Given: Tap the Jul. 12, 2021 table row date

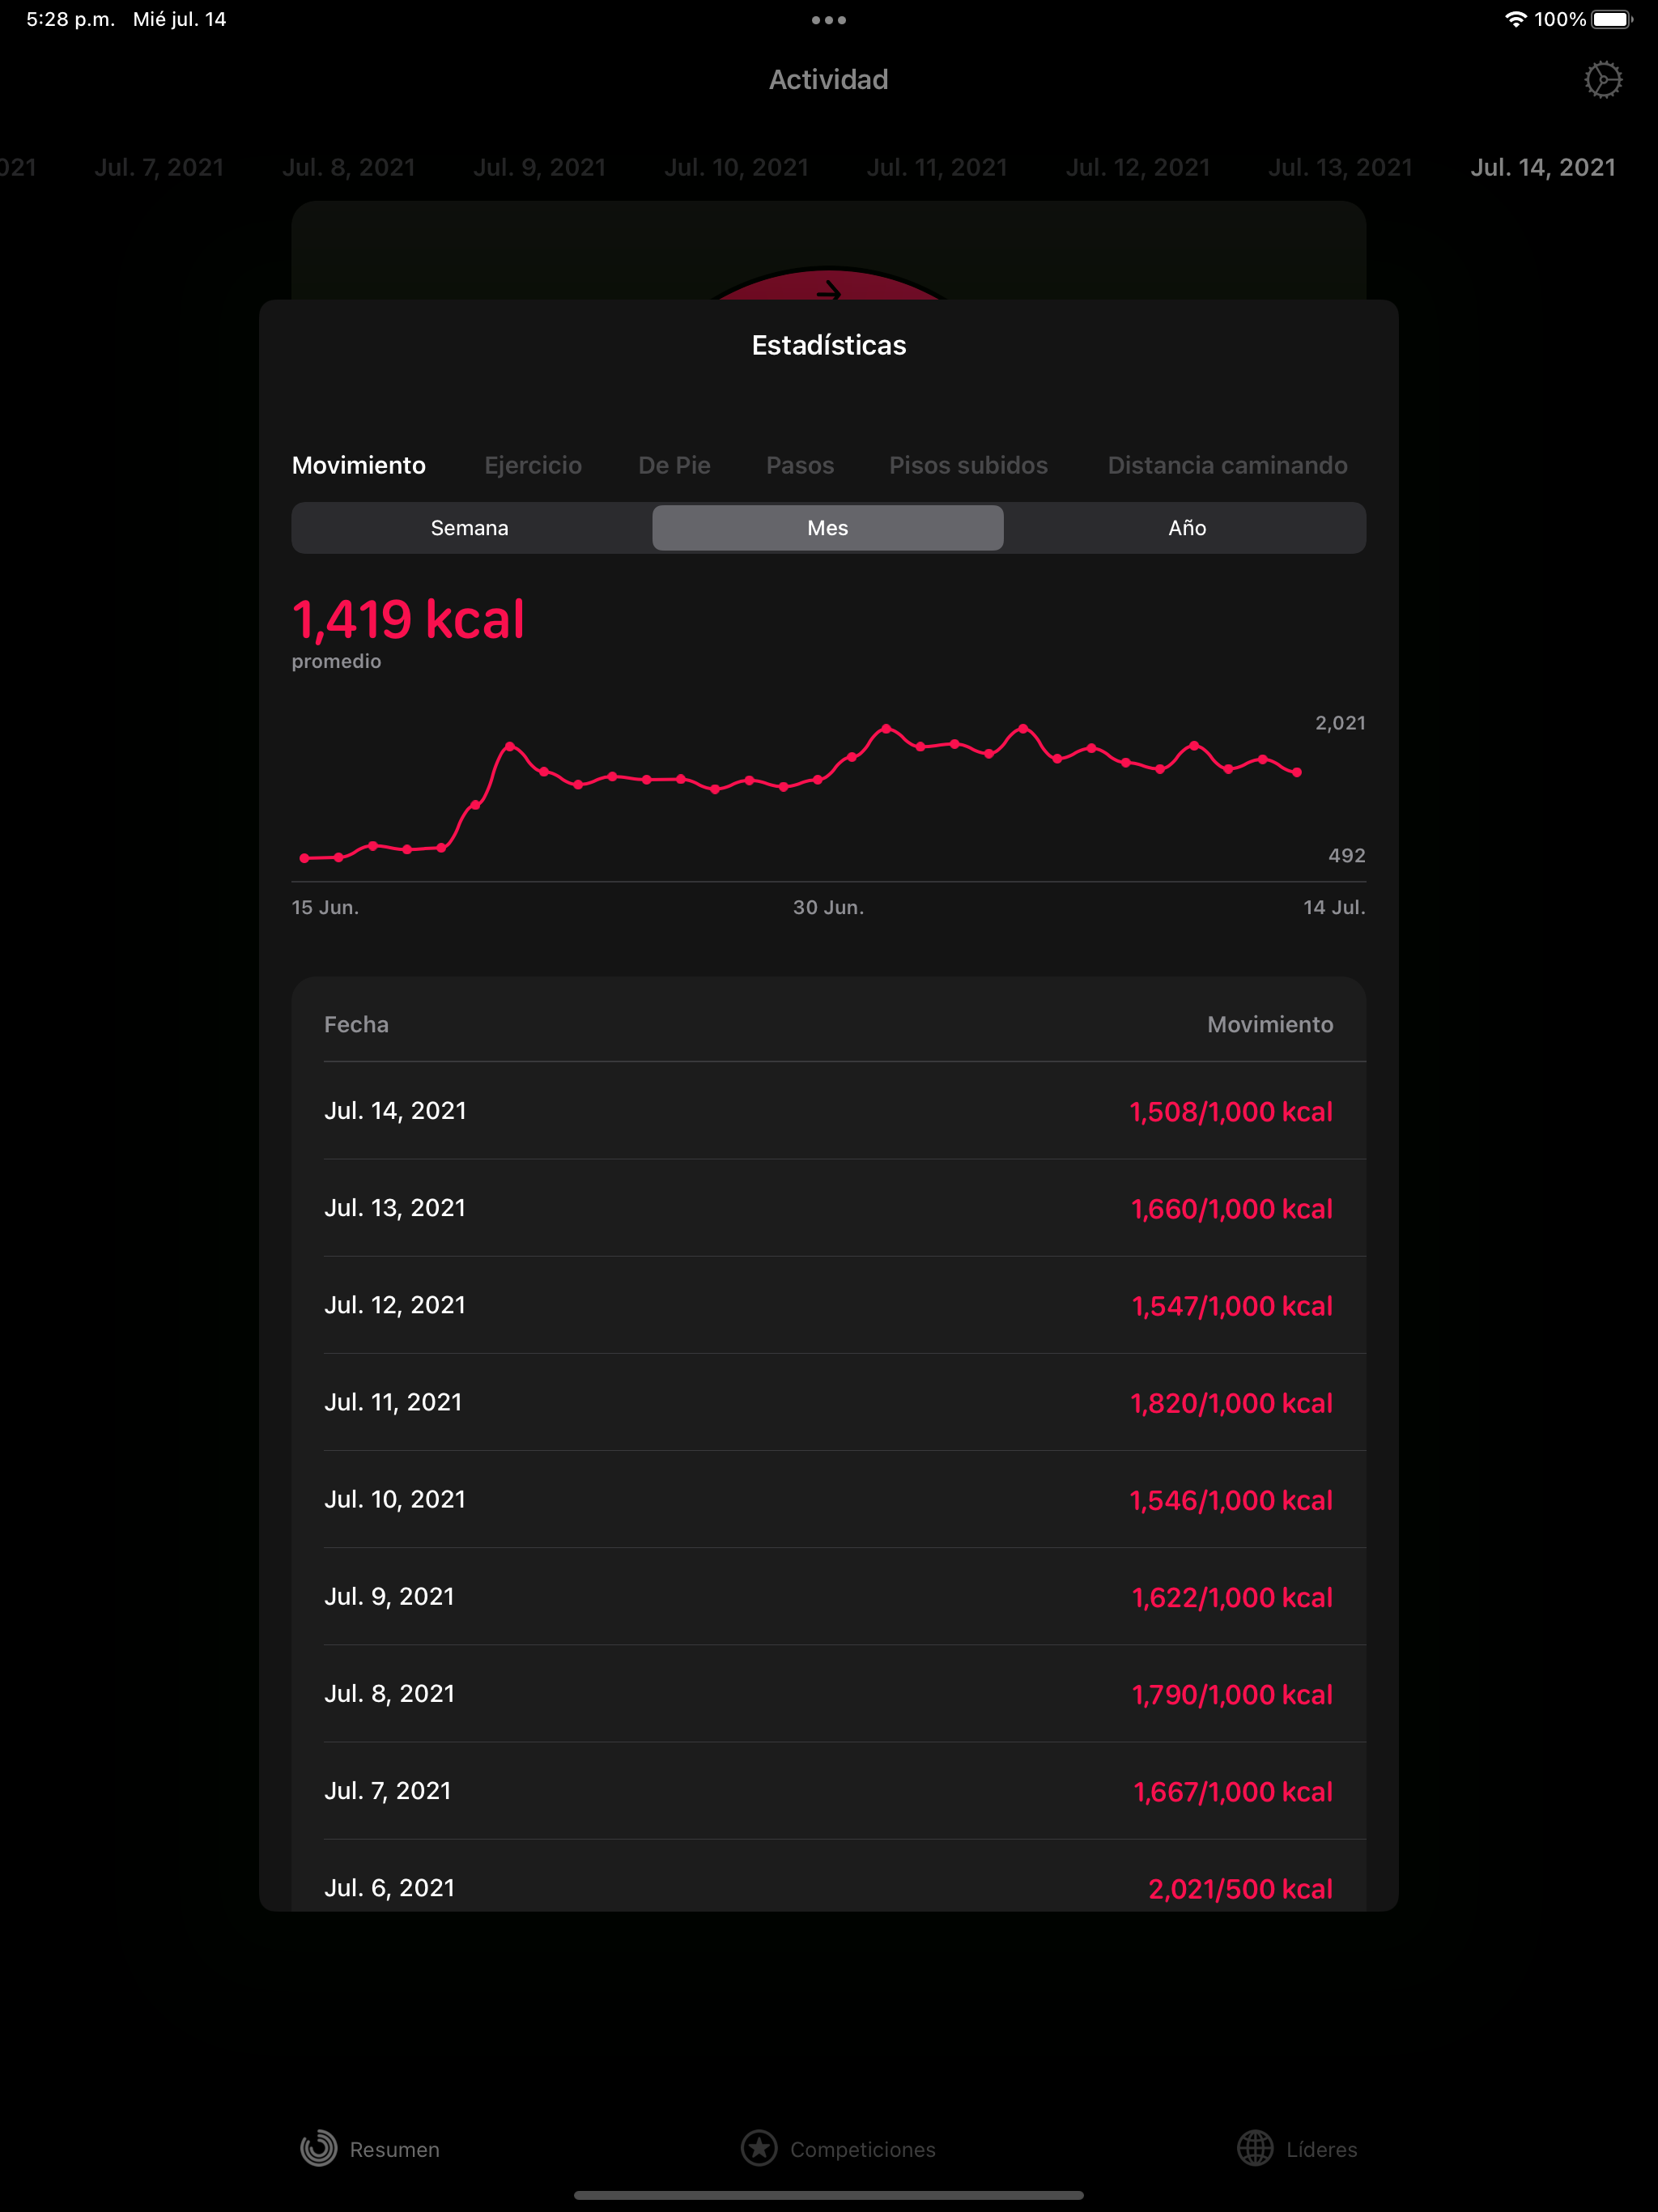Looking at the screenshot, I should [x=395, y=1304].
